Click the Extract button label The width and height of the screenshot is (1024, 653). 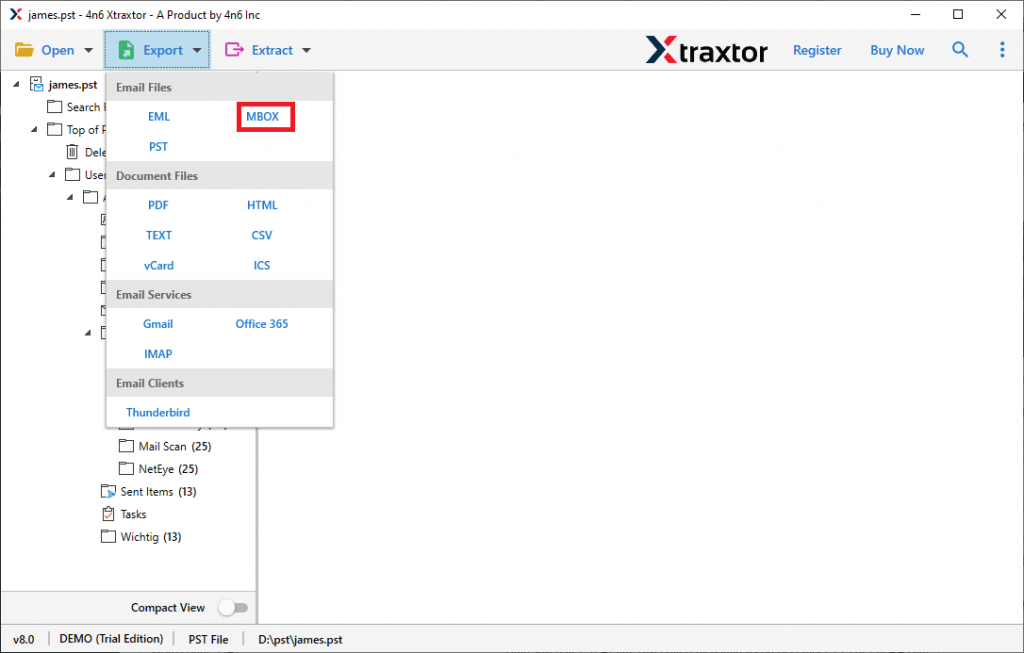[x=272, y=50]
